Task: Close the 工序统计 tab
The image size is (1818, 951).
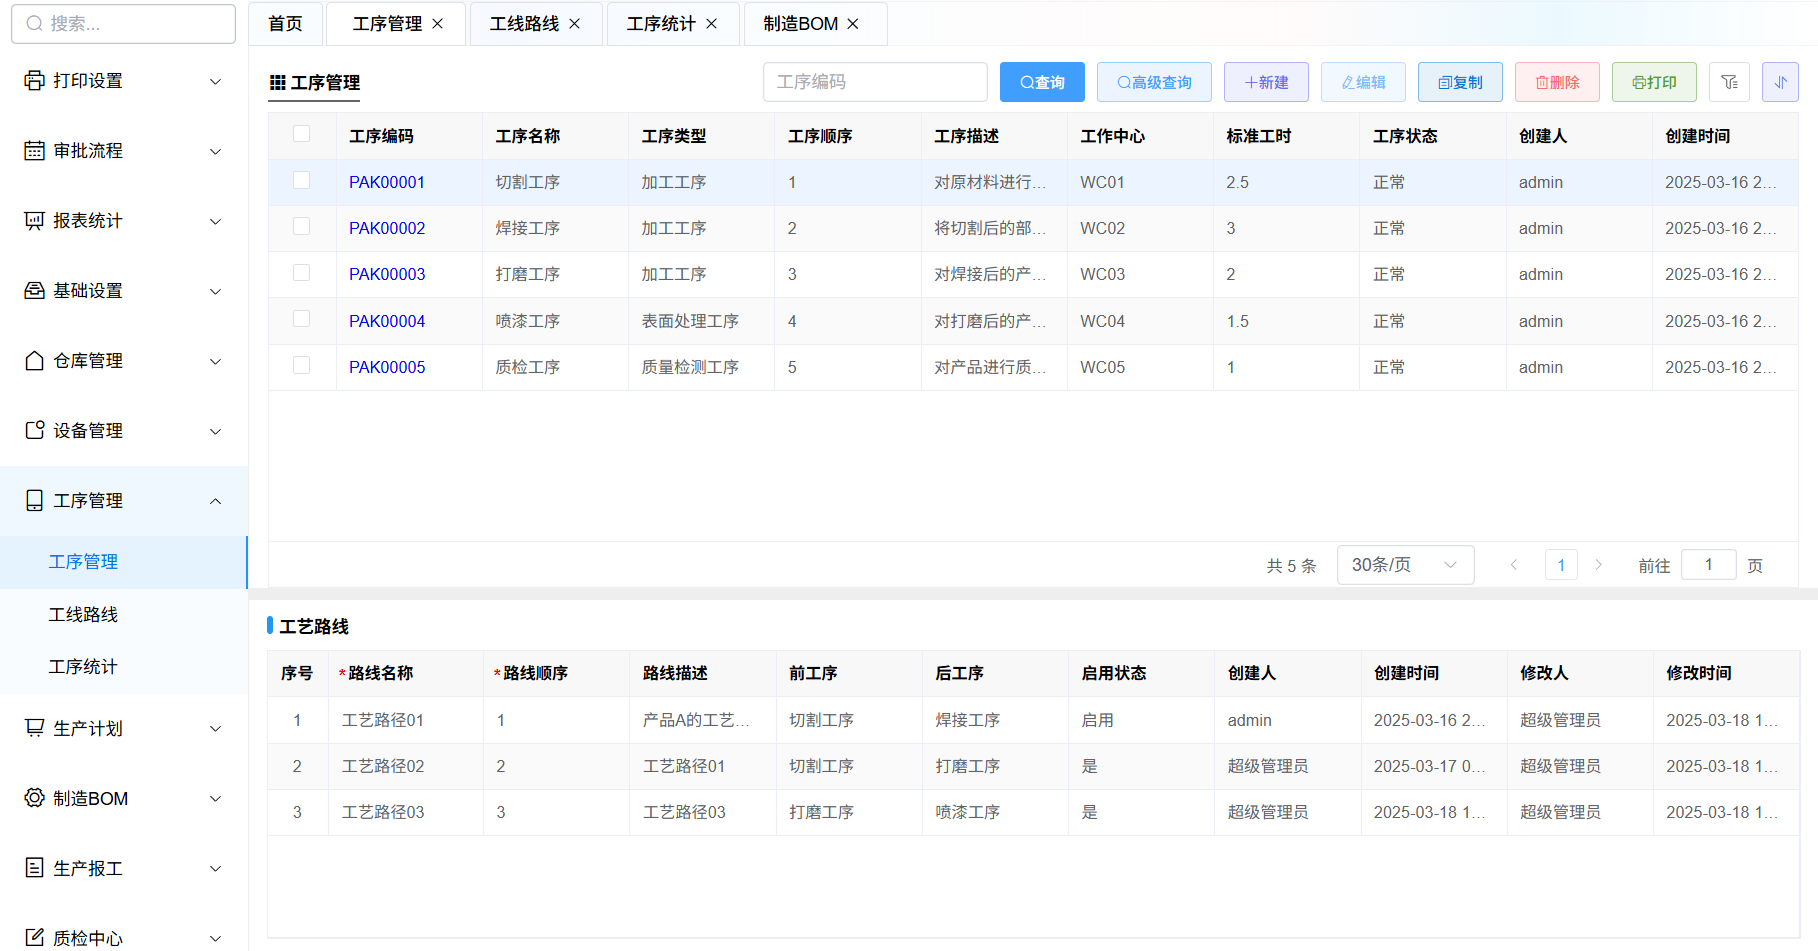Action: 711,24
